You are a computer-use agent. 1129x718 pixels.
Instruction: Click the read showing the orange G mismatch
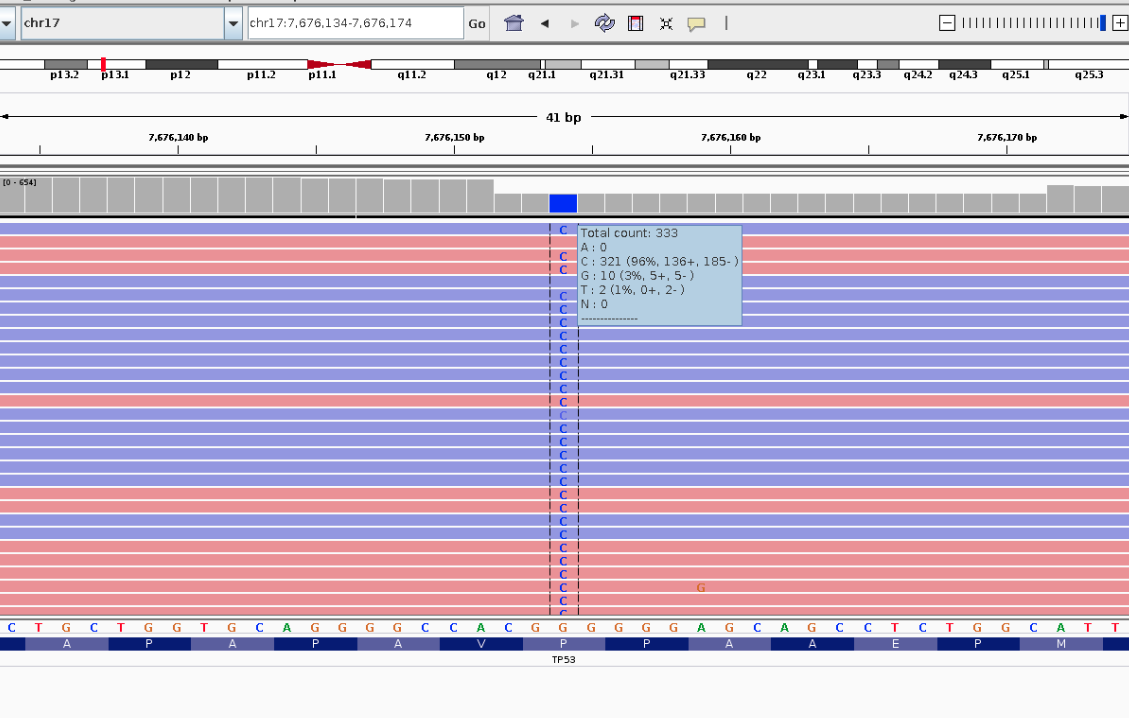point(700,588)
